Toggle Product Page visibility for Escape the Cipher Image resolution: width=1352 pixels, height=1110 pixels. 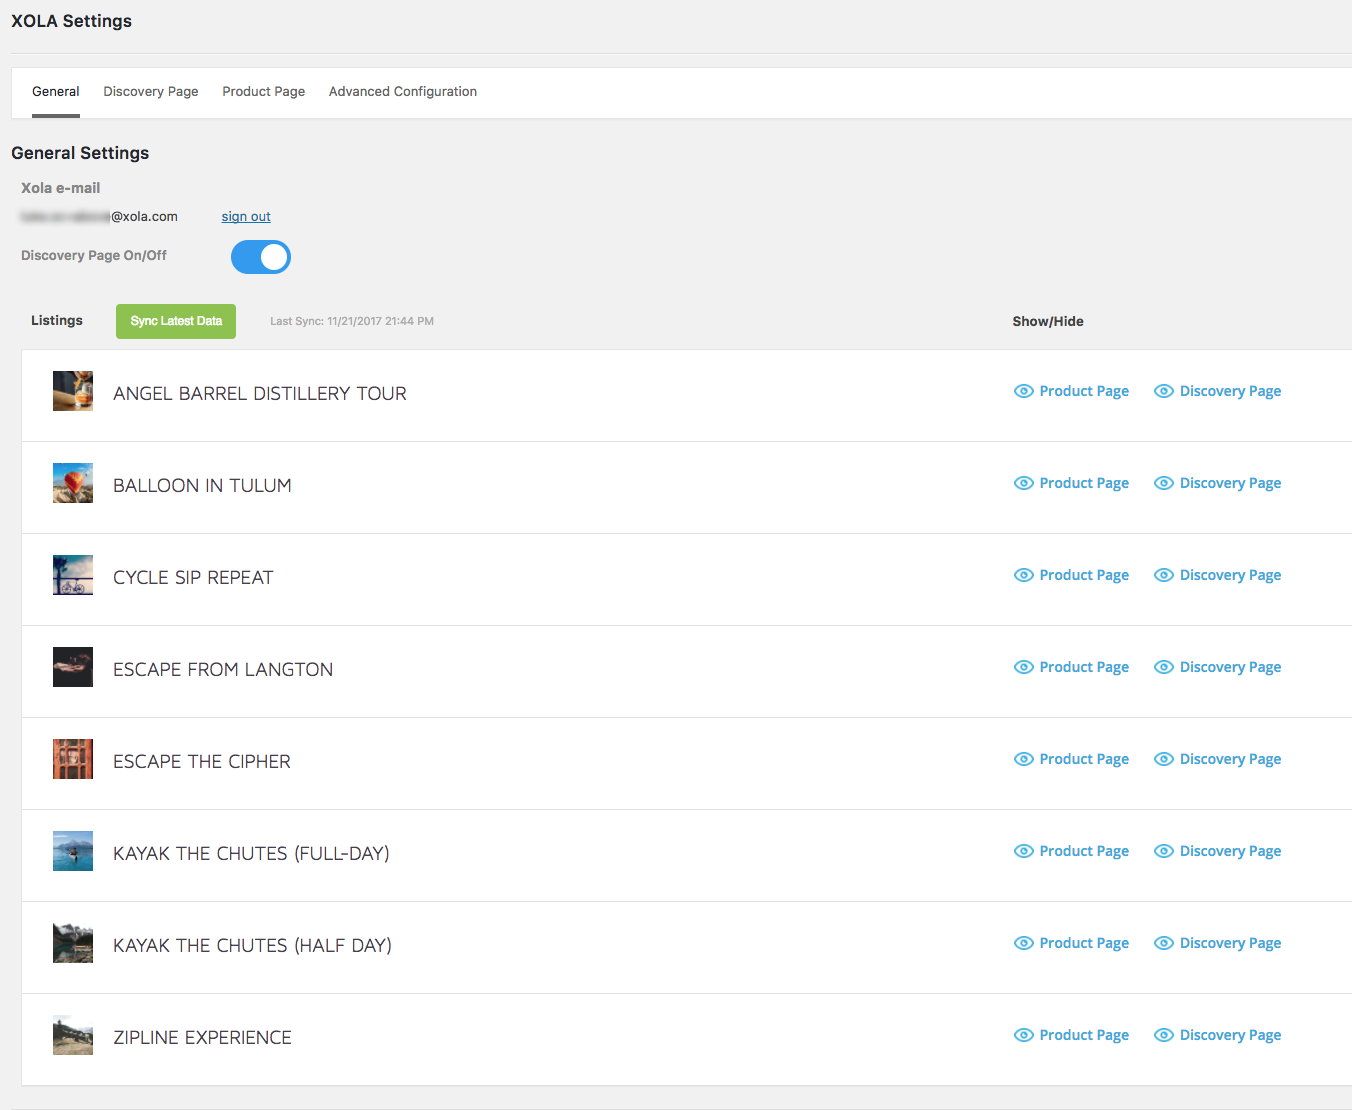coord(1071,759)
